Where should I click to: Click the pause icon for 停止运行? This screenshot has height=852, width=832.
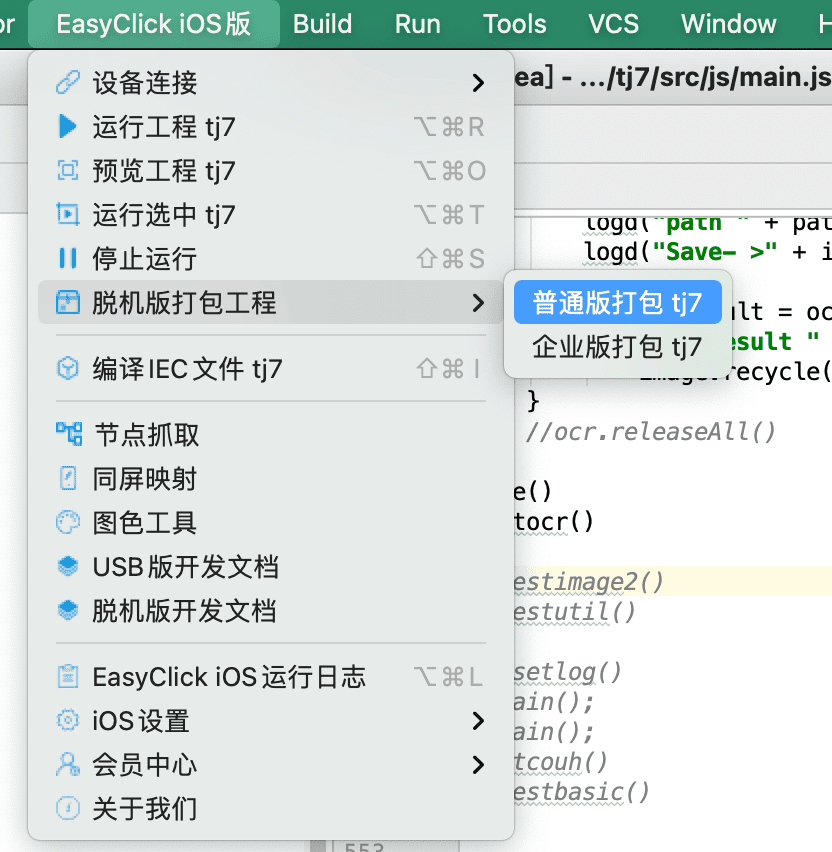point(68,258)
